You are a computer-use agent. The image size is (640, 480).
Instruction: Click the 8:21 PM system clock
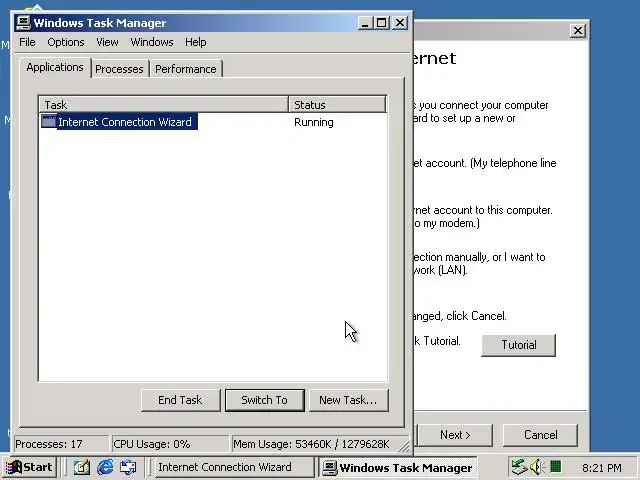pos(602,468)
